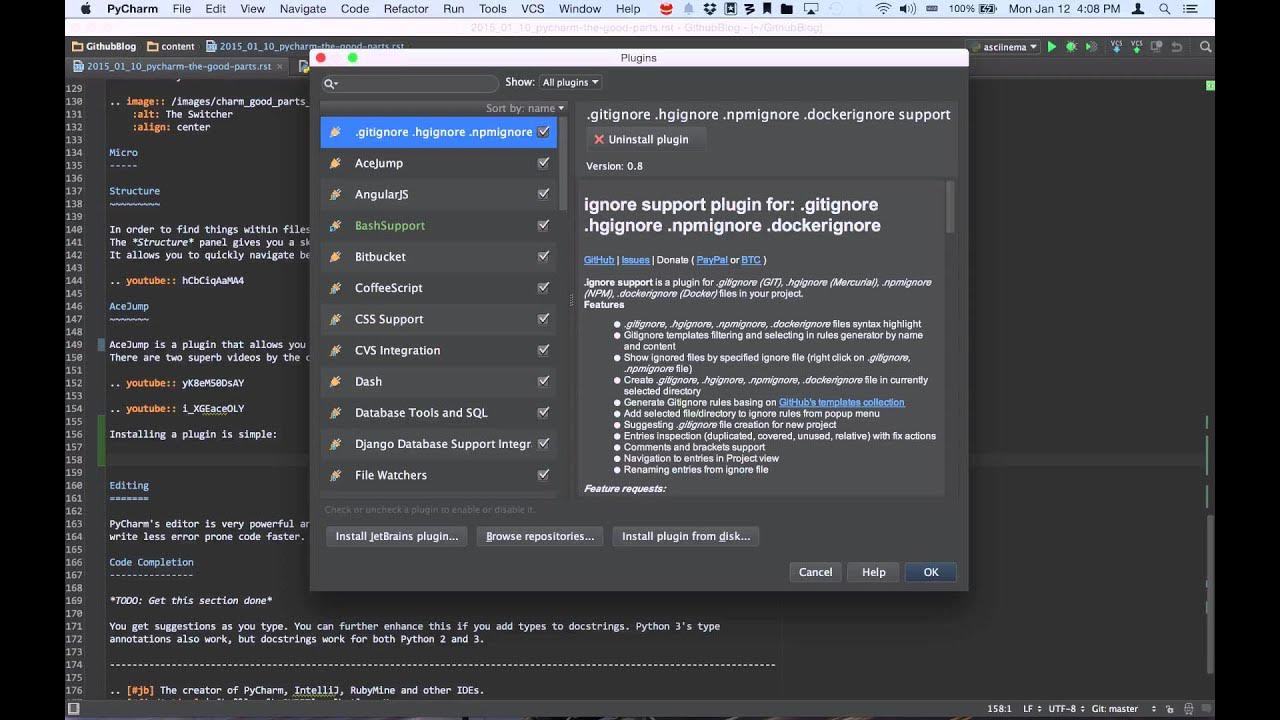The image size is (1280, 720).
Task: Click the VCS Update Project icon
Action: click(1117, 47)
